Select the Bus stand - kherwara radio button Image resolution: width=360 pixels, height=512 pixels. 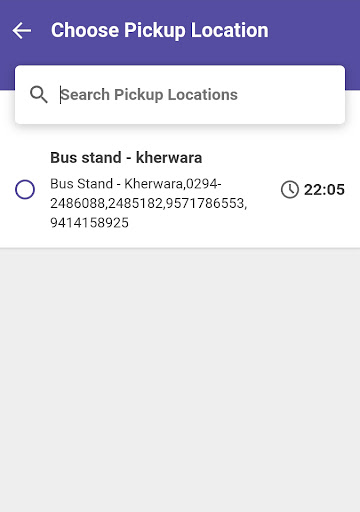coord(25,189)
